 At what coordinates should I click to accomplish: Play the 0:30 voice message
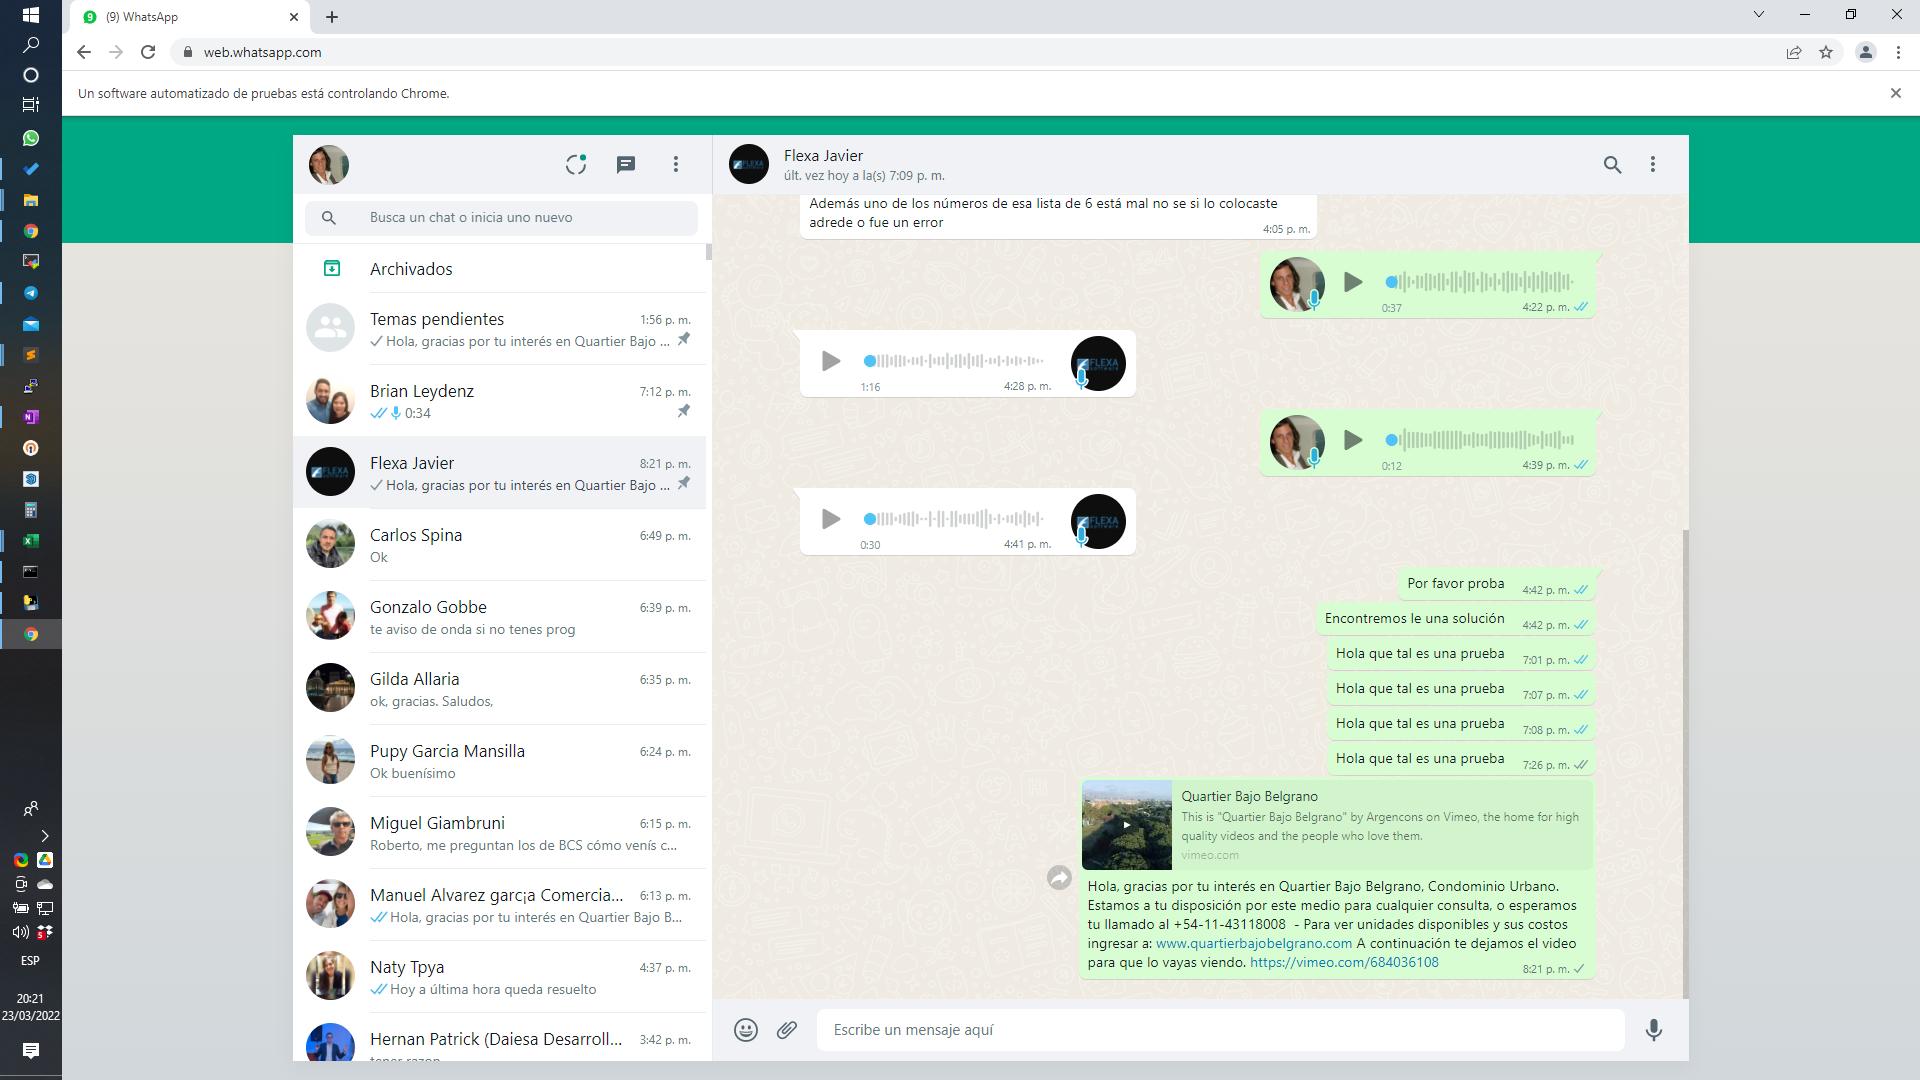[831, 519]
